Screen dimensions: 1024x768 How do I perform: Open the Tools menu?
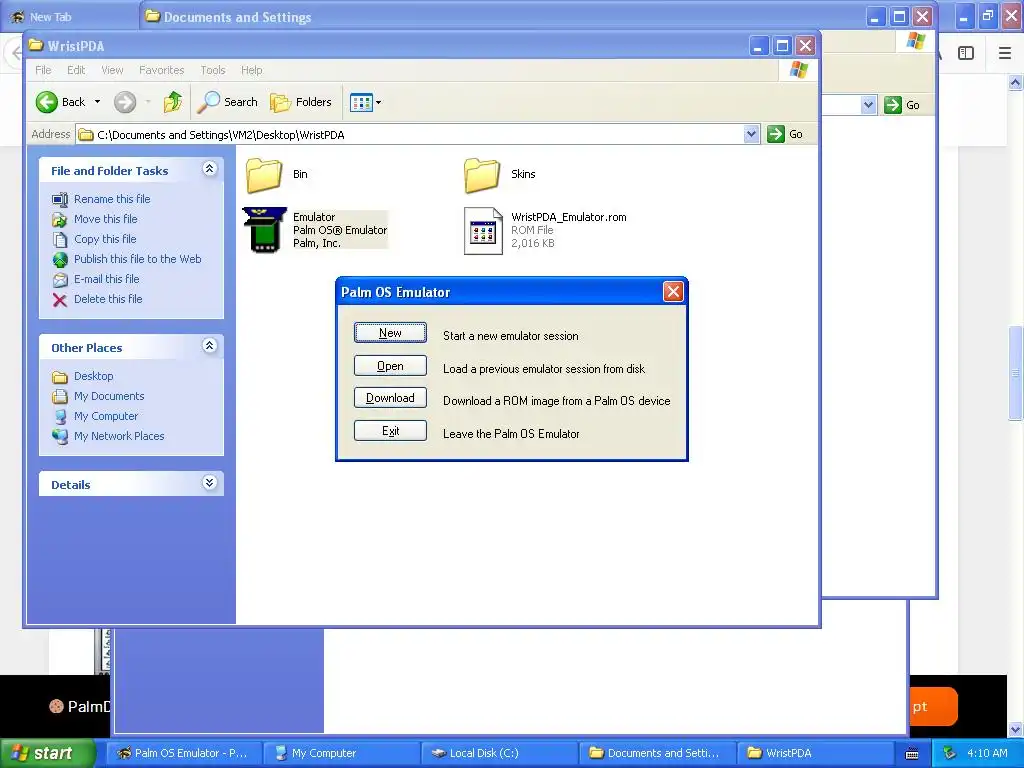[x=212, y=70]
